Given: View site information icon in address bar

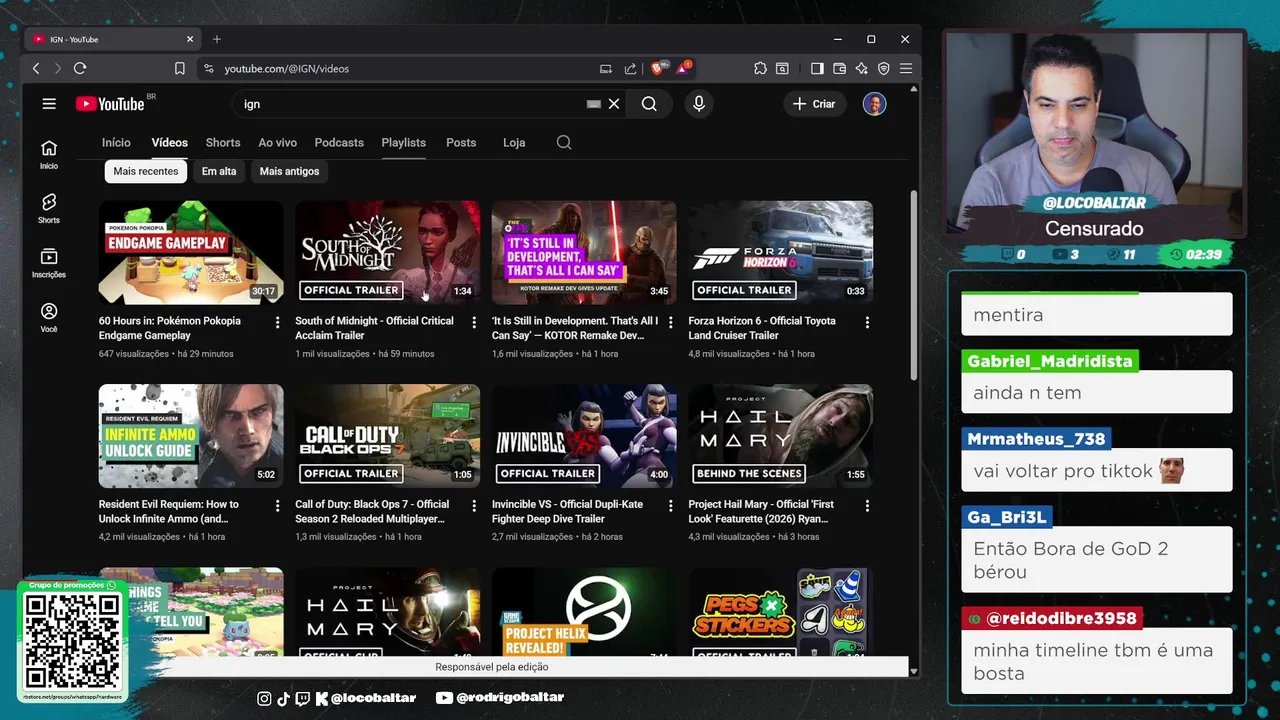Looking at the screenshot, I should click(x=208, y=68).
